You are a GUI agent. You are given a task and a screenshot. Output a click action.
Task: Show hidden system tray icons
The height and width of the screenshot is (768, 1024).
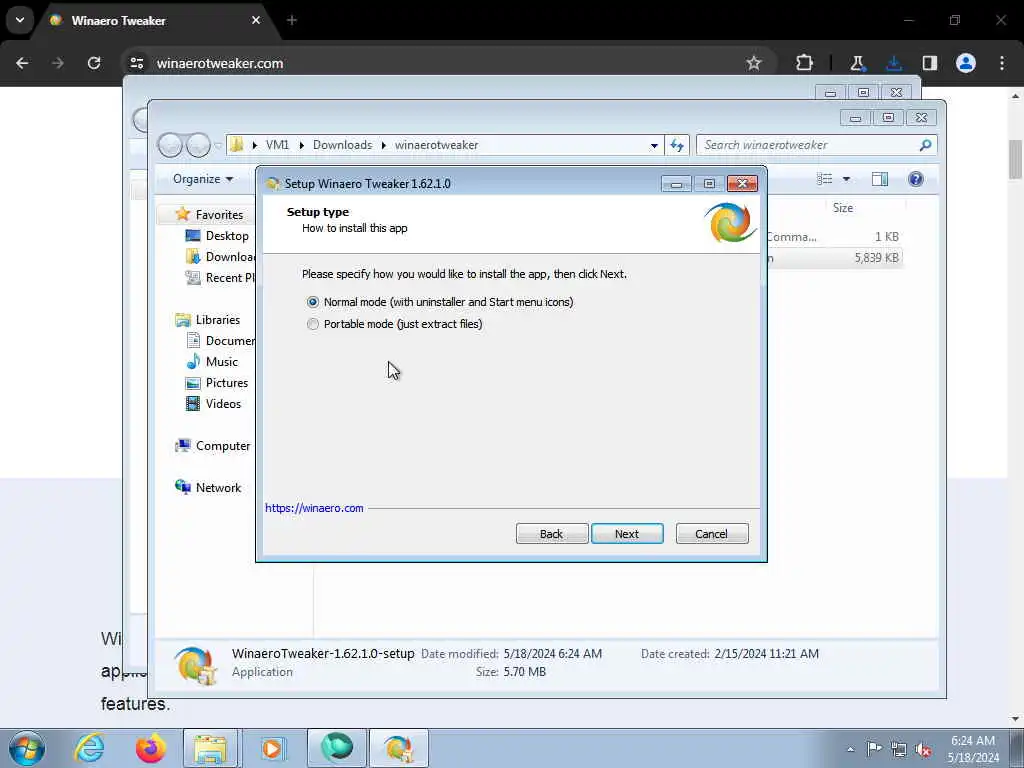[x=850, y=749]
